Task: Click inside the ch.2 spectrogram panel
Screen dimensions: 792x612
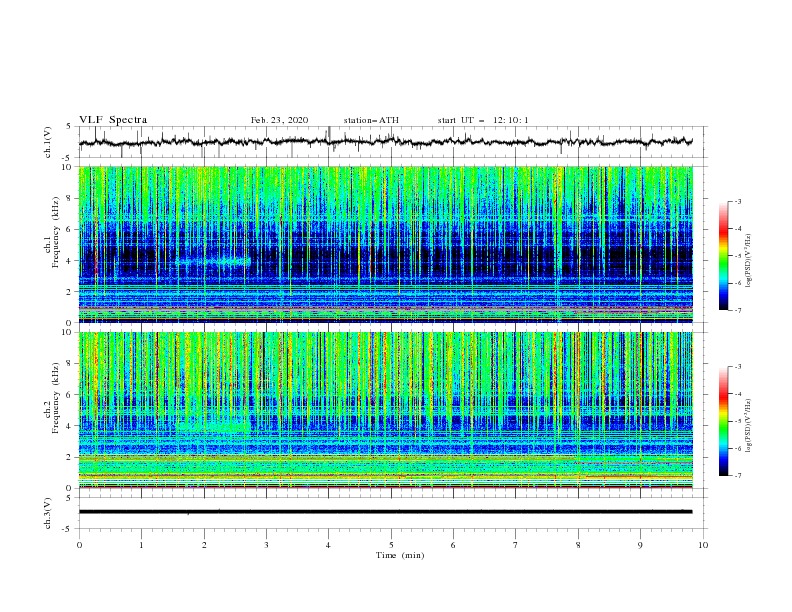Action: [x=385, y=410]
